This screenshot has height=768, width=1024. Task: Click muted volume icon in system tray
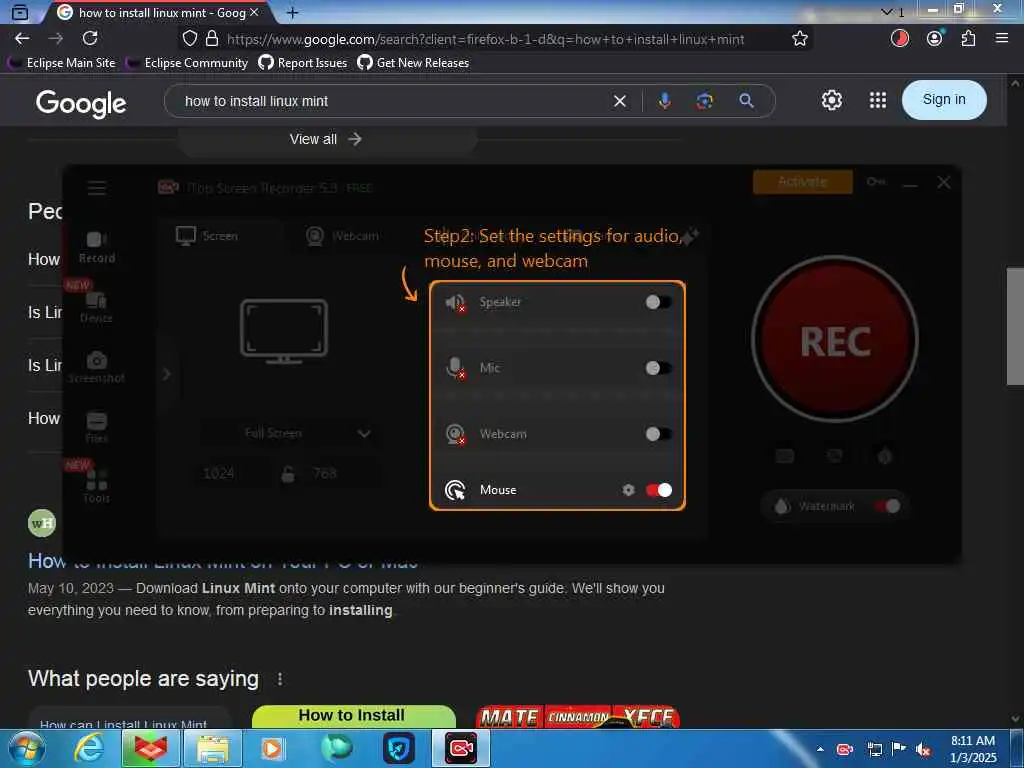pos(923,750)
